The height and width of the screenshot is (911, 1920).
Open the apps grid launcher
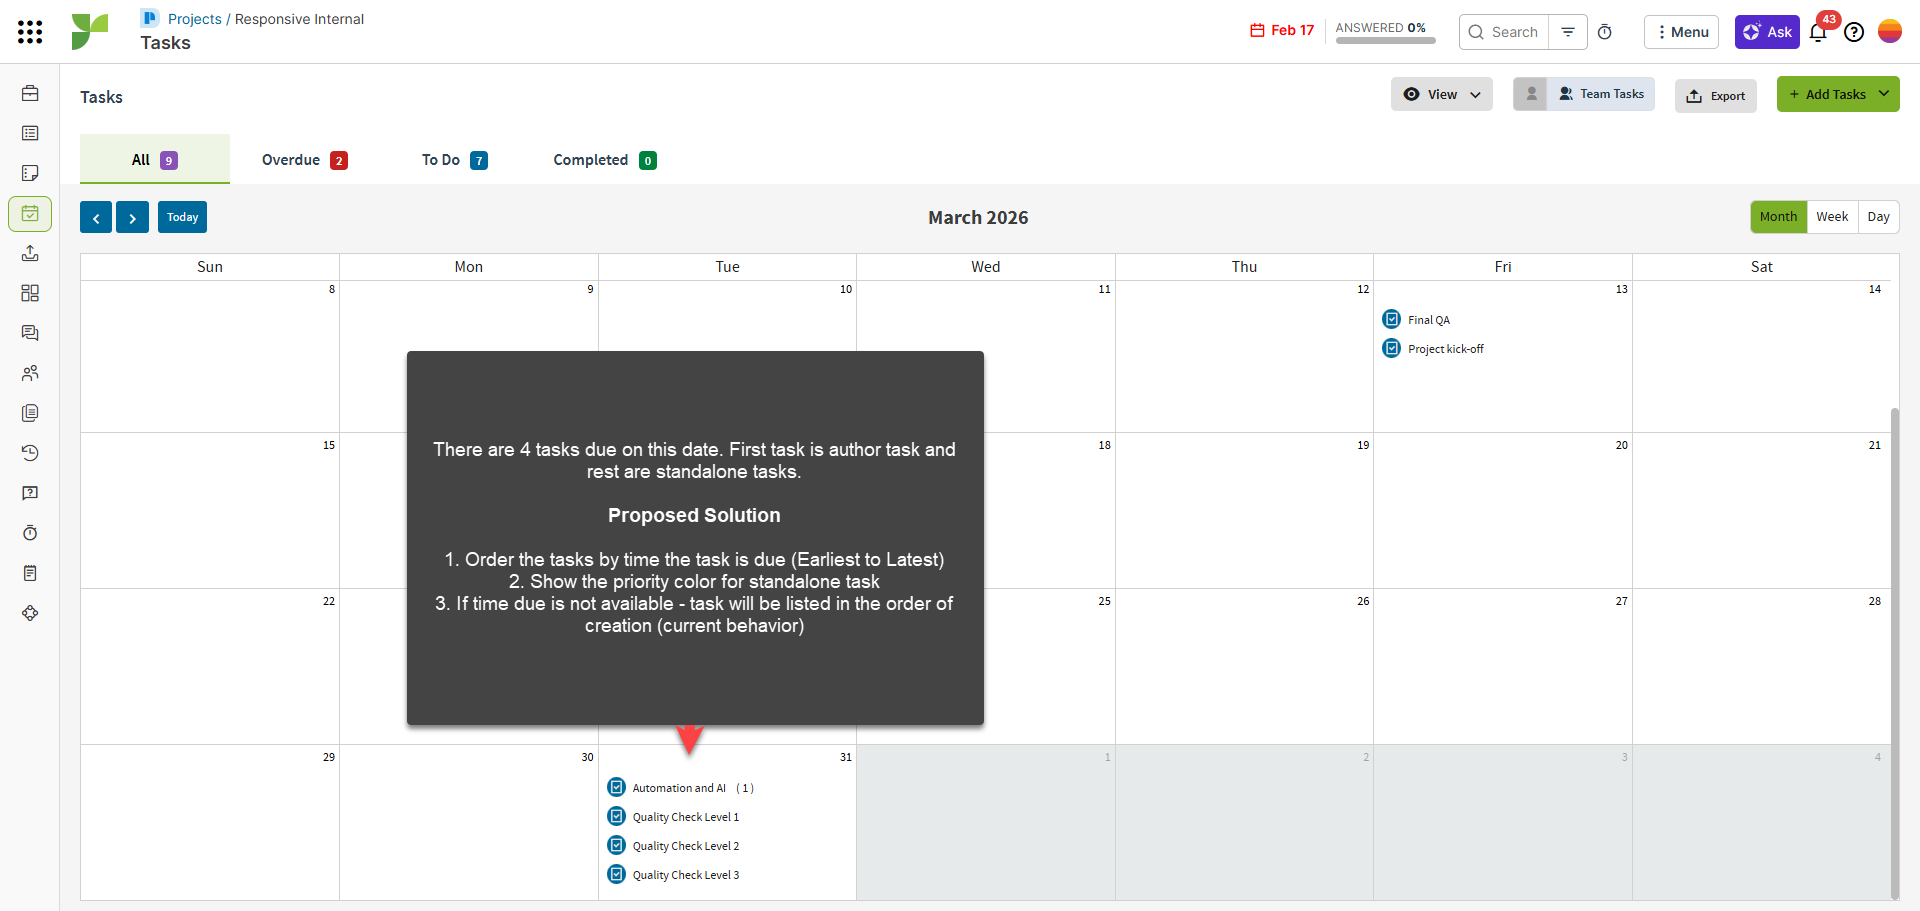[x=30, y=32]
